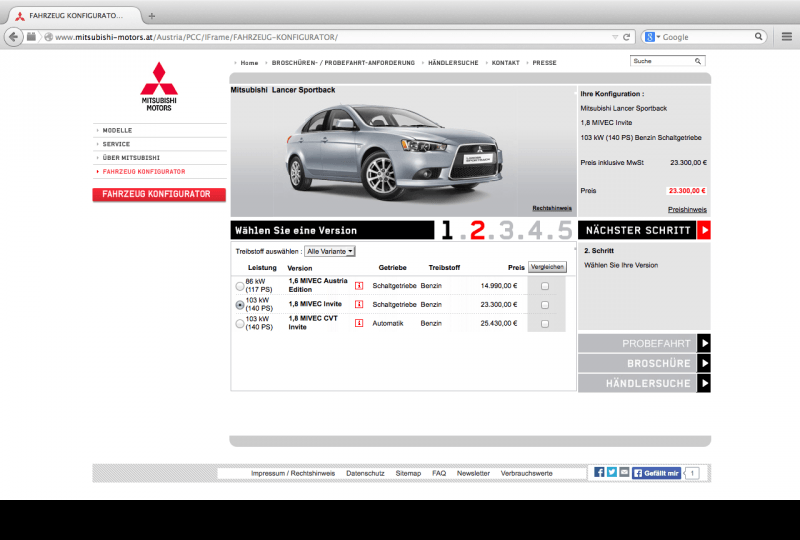Click the arrow beside Broschüre
Viewport: 800px width, 540px height.
704,363
